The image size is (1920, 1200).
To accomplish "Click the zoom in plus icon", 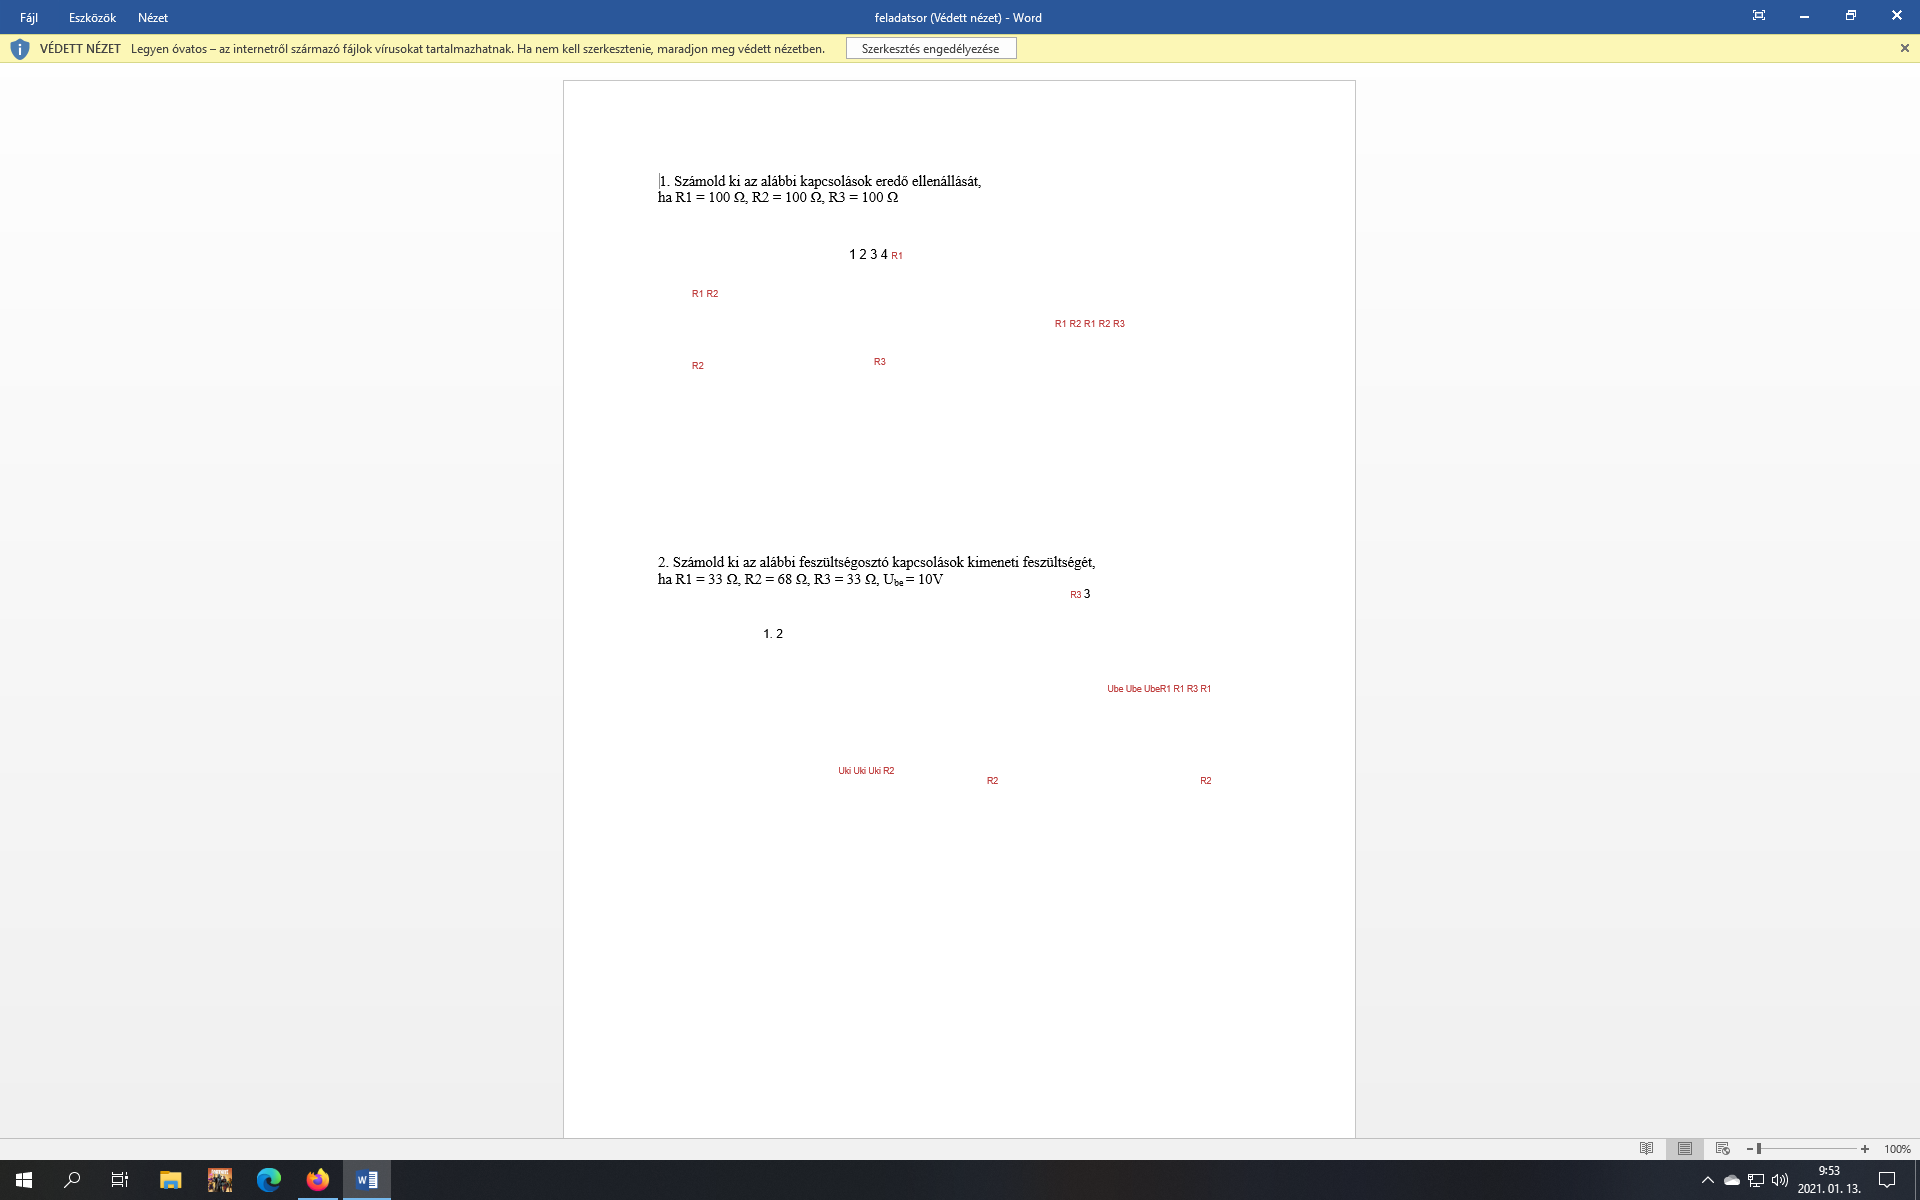I will [1865, 1149].
